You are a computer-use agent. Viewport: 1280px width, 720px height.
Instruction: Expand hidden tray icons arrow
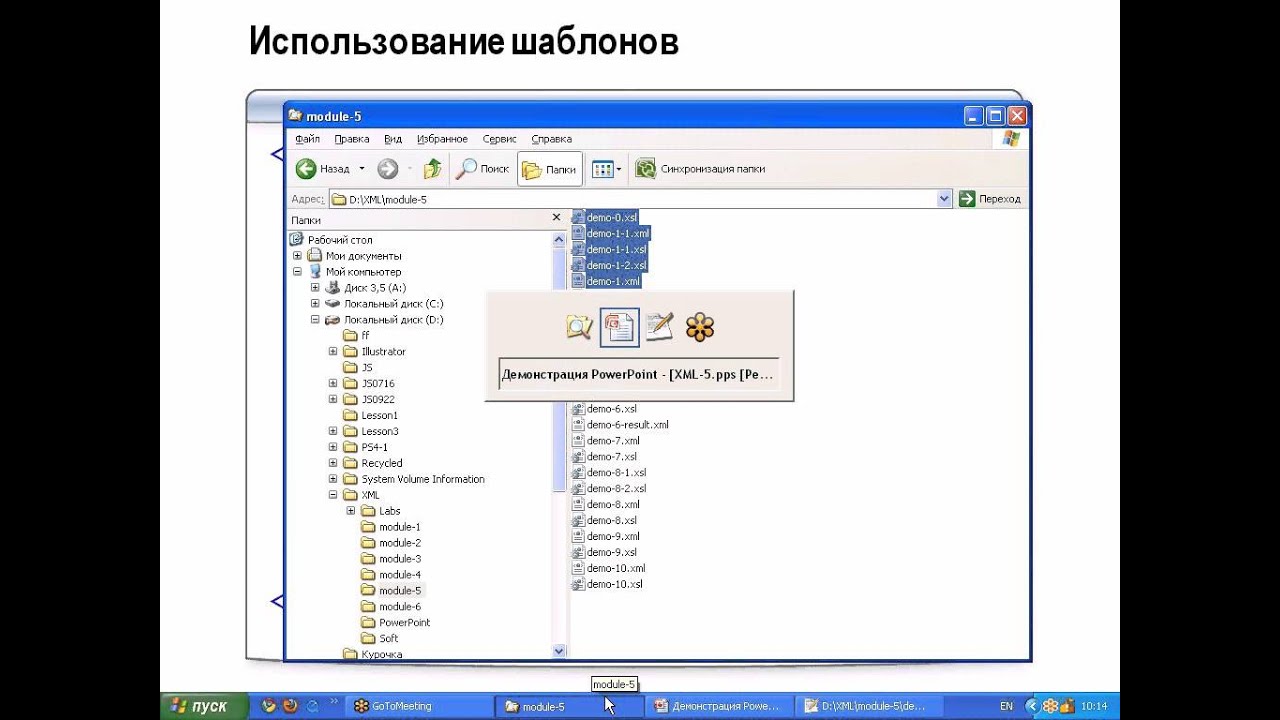click(x=1034, y=706)
